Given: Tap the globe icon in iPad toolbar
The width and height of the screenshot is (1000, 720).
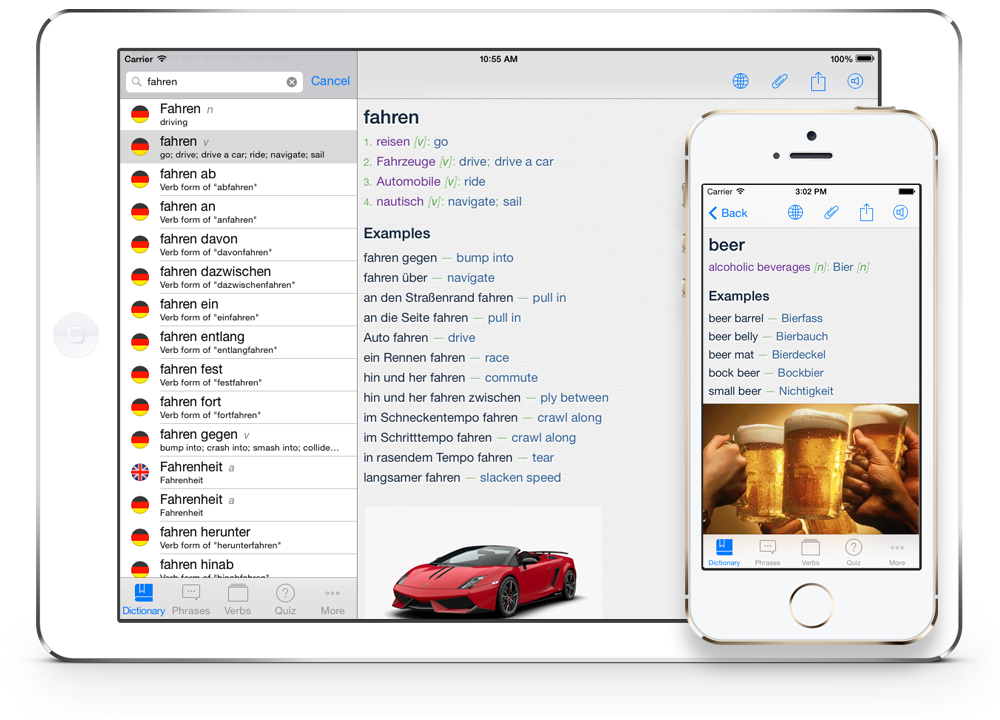Looking at the screenshot, I should (740, 81).
